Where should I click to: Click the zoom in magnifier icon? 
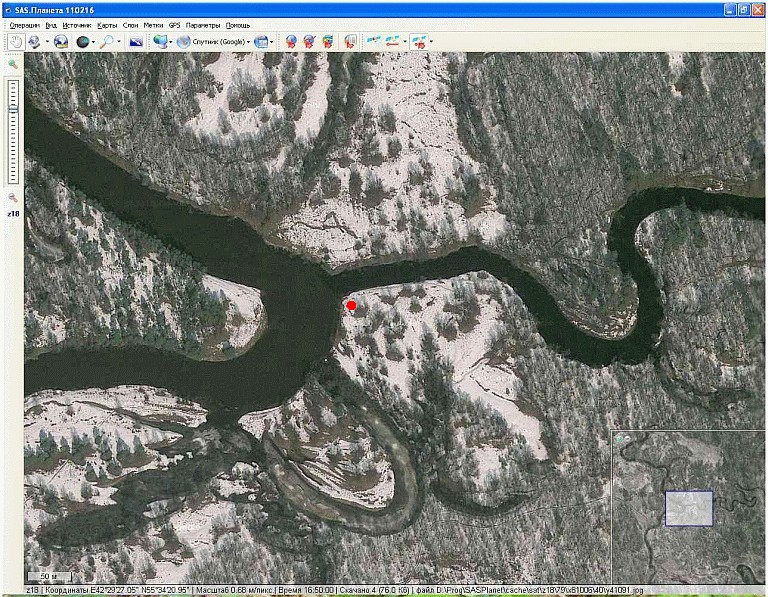(13, 64)
